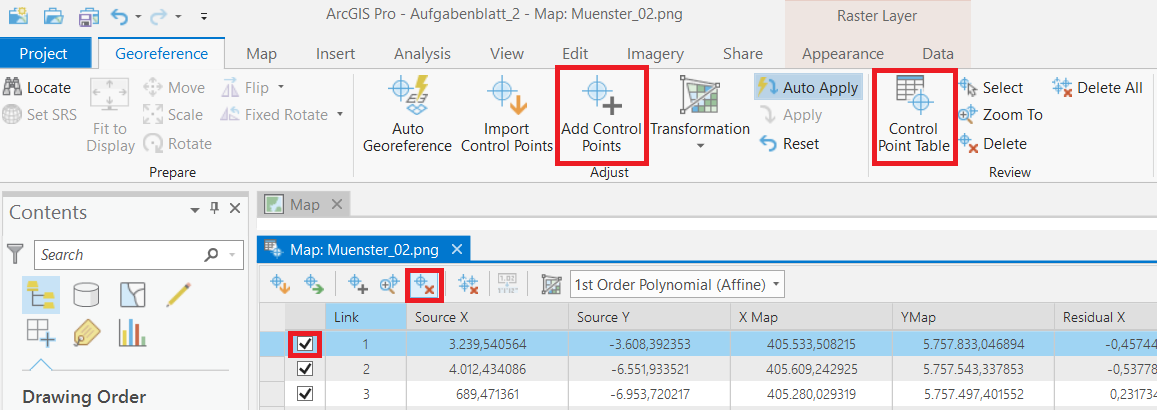Viewport: 1157px width, 410px height.
Task: Click the List By Editing pencil icon
Action: [178, 294]
